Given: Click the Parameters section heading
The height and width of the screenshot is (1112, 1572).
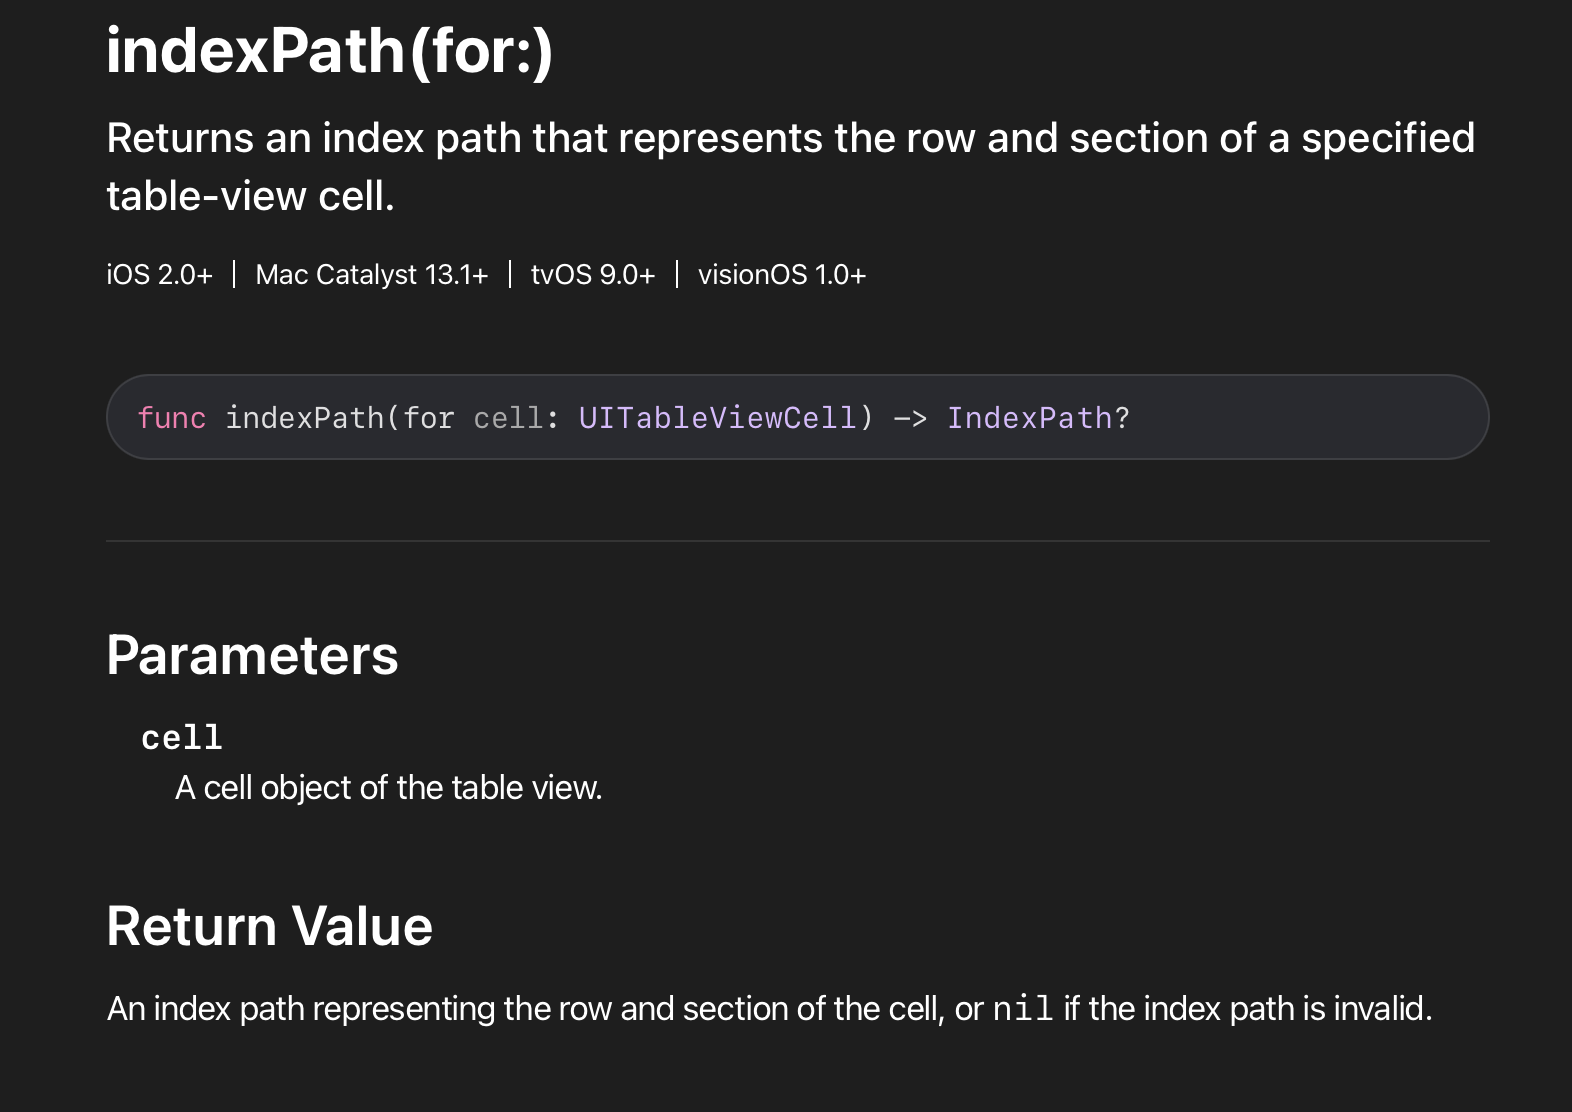Looking at the screenshot, I should click(x=252, y=655).
